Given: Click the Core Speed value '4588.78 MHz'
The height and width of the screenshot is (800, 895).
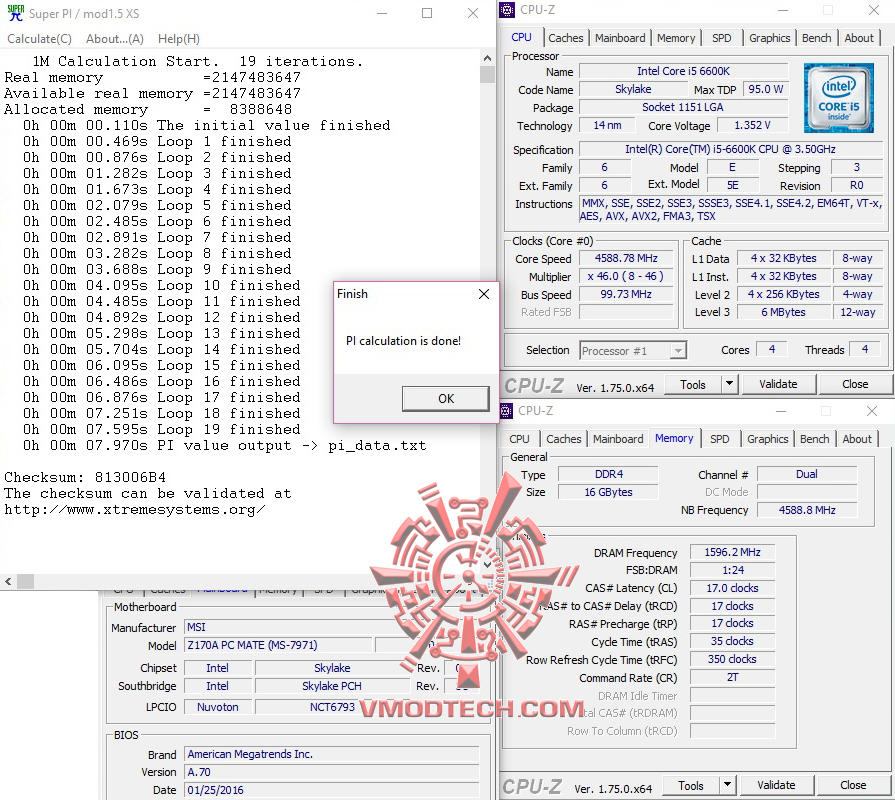Looking at the screenshot, I should click(x=626, y=258).
